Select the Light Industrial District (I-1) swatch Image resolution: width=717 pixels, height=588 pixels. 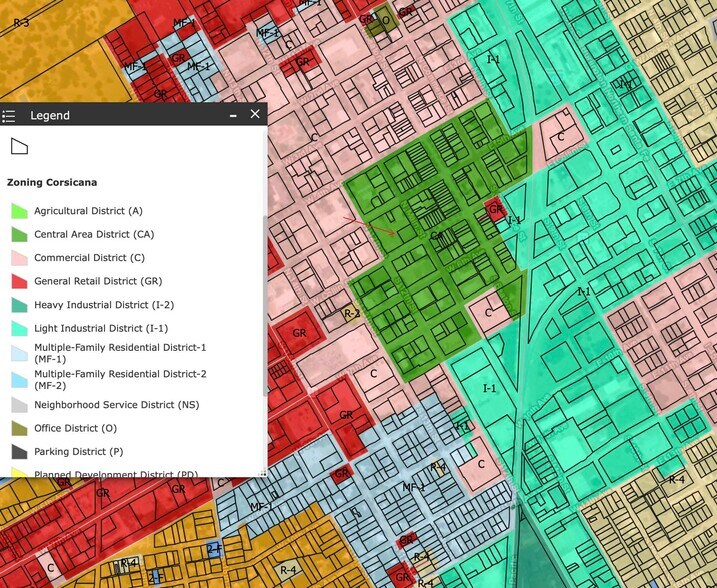coord(19,328)
